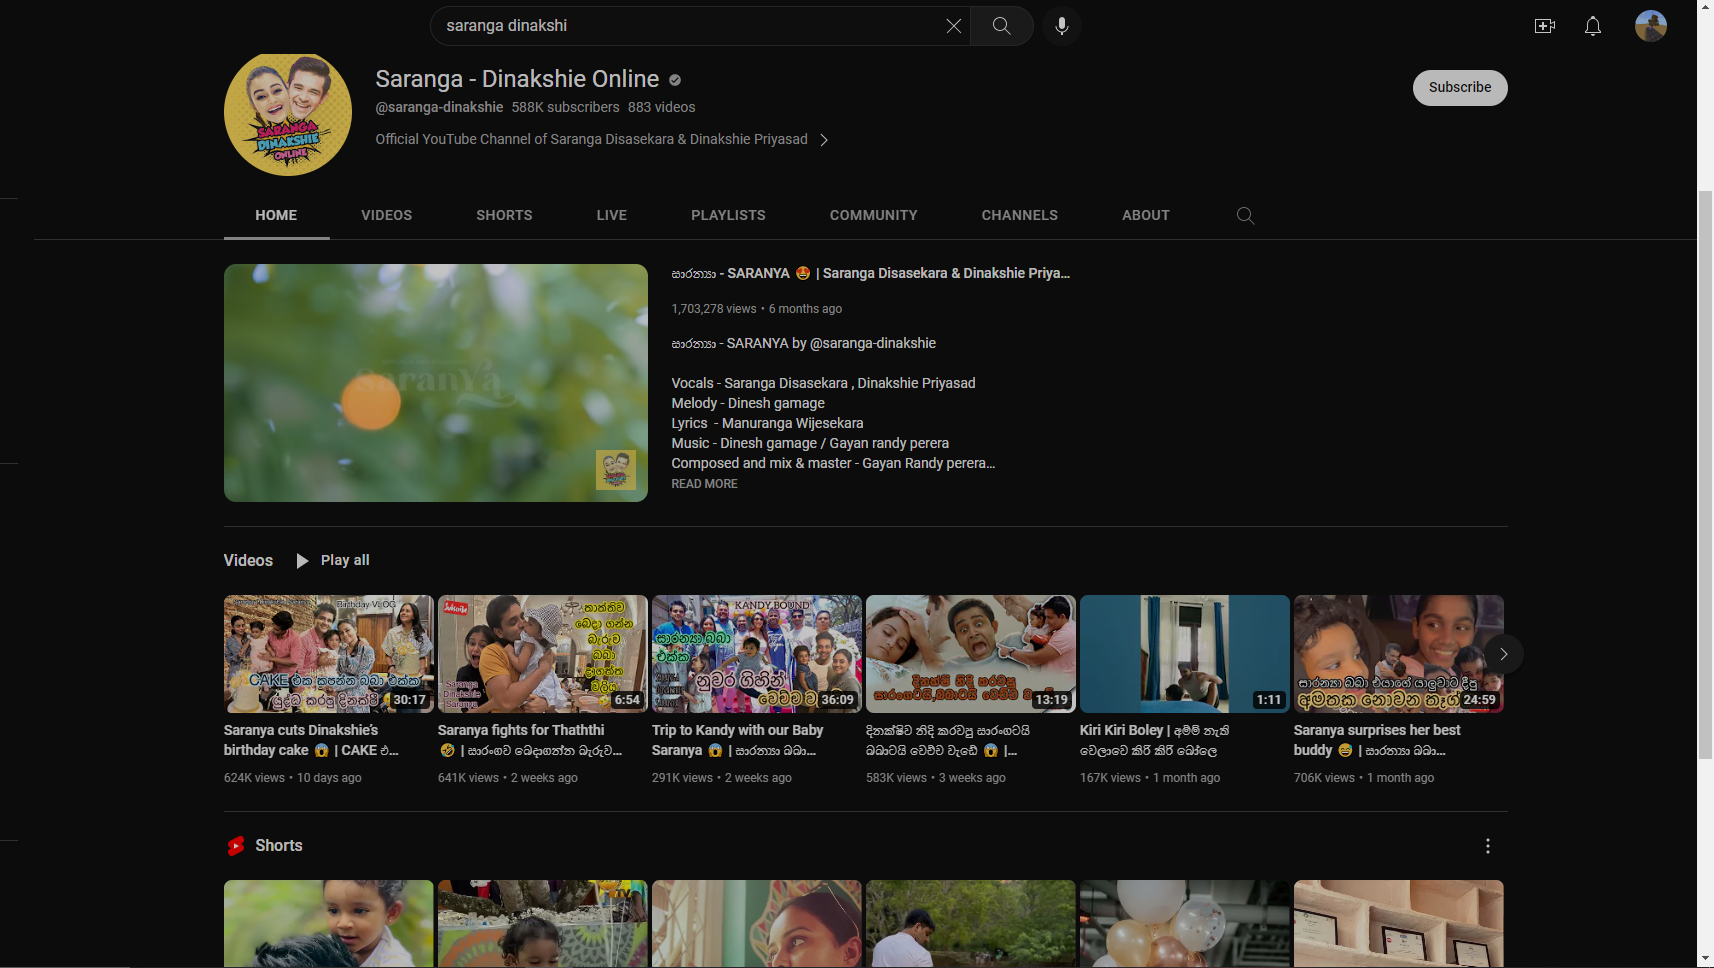This screenshot has width=1714, height=968.
Task: Click the '1,703,278 views' text
Action: click(x=714, y=309)
